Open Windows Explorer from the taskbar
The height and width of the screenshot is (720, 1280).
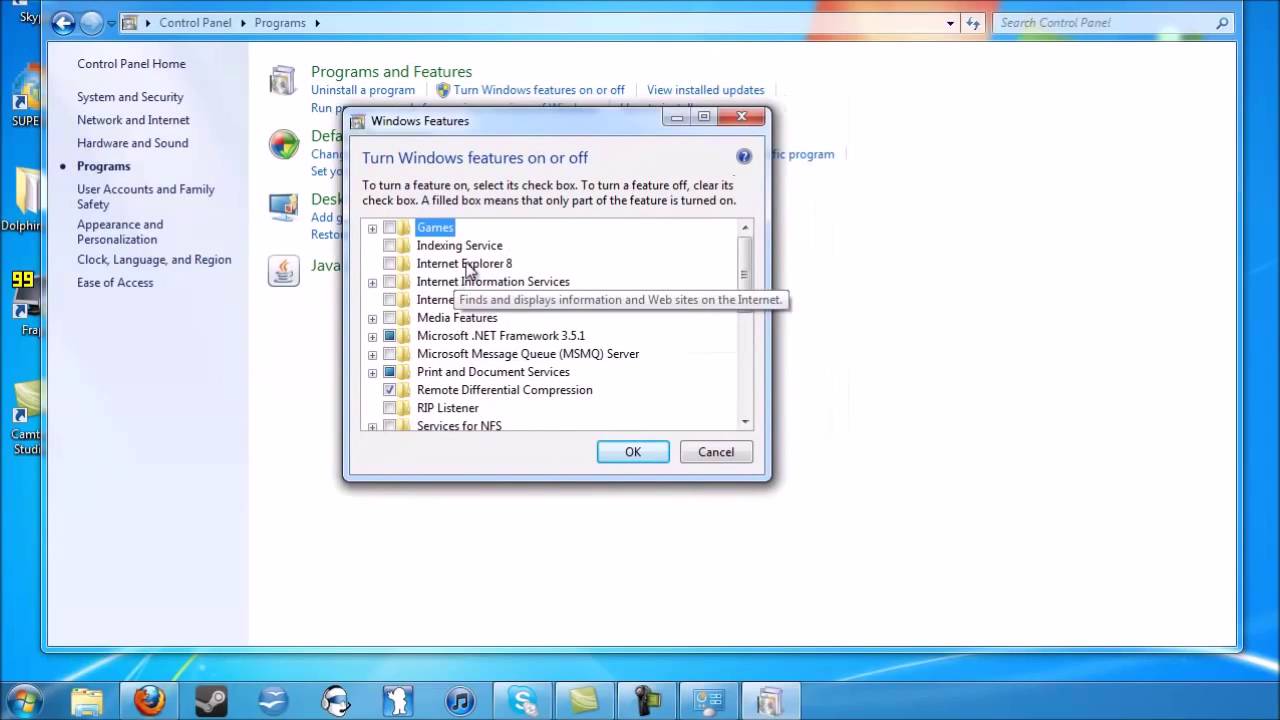(x=87, y=700)
